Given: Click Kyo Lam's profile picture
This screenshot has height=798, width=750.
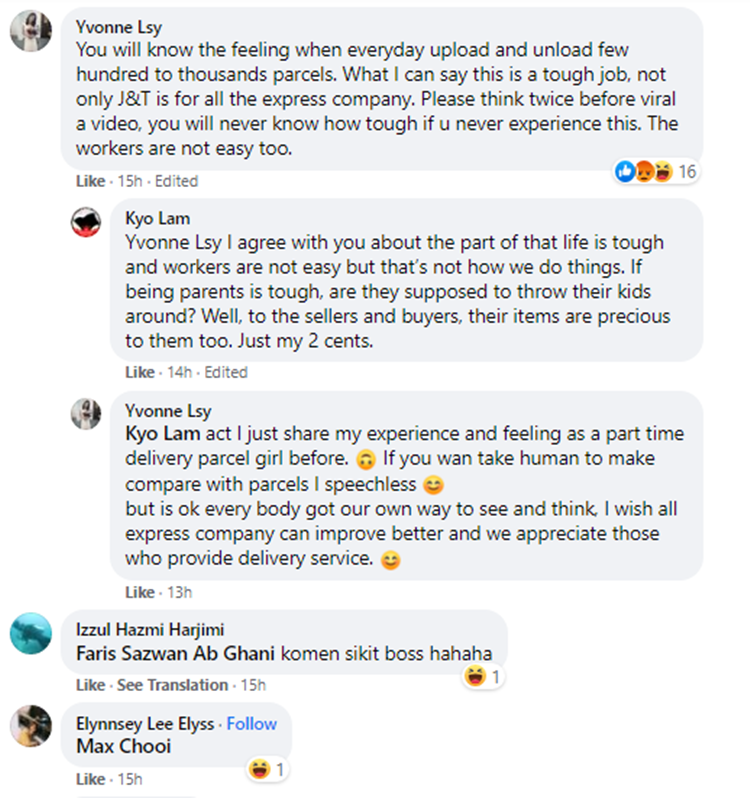Looking at the screenshot, I should 86,222.
